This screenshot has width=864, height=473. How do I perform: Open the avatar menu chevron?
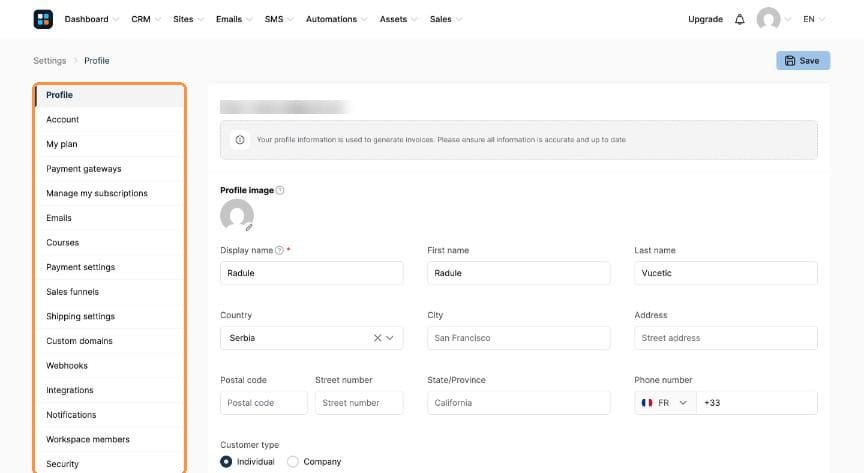(788, 19)
